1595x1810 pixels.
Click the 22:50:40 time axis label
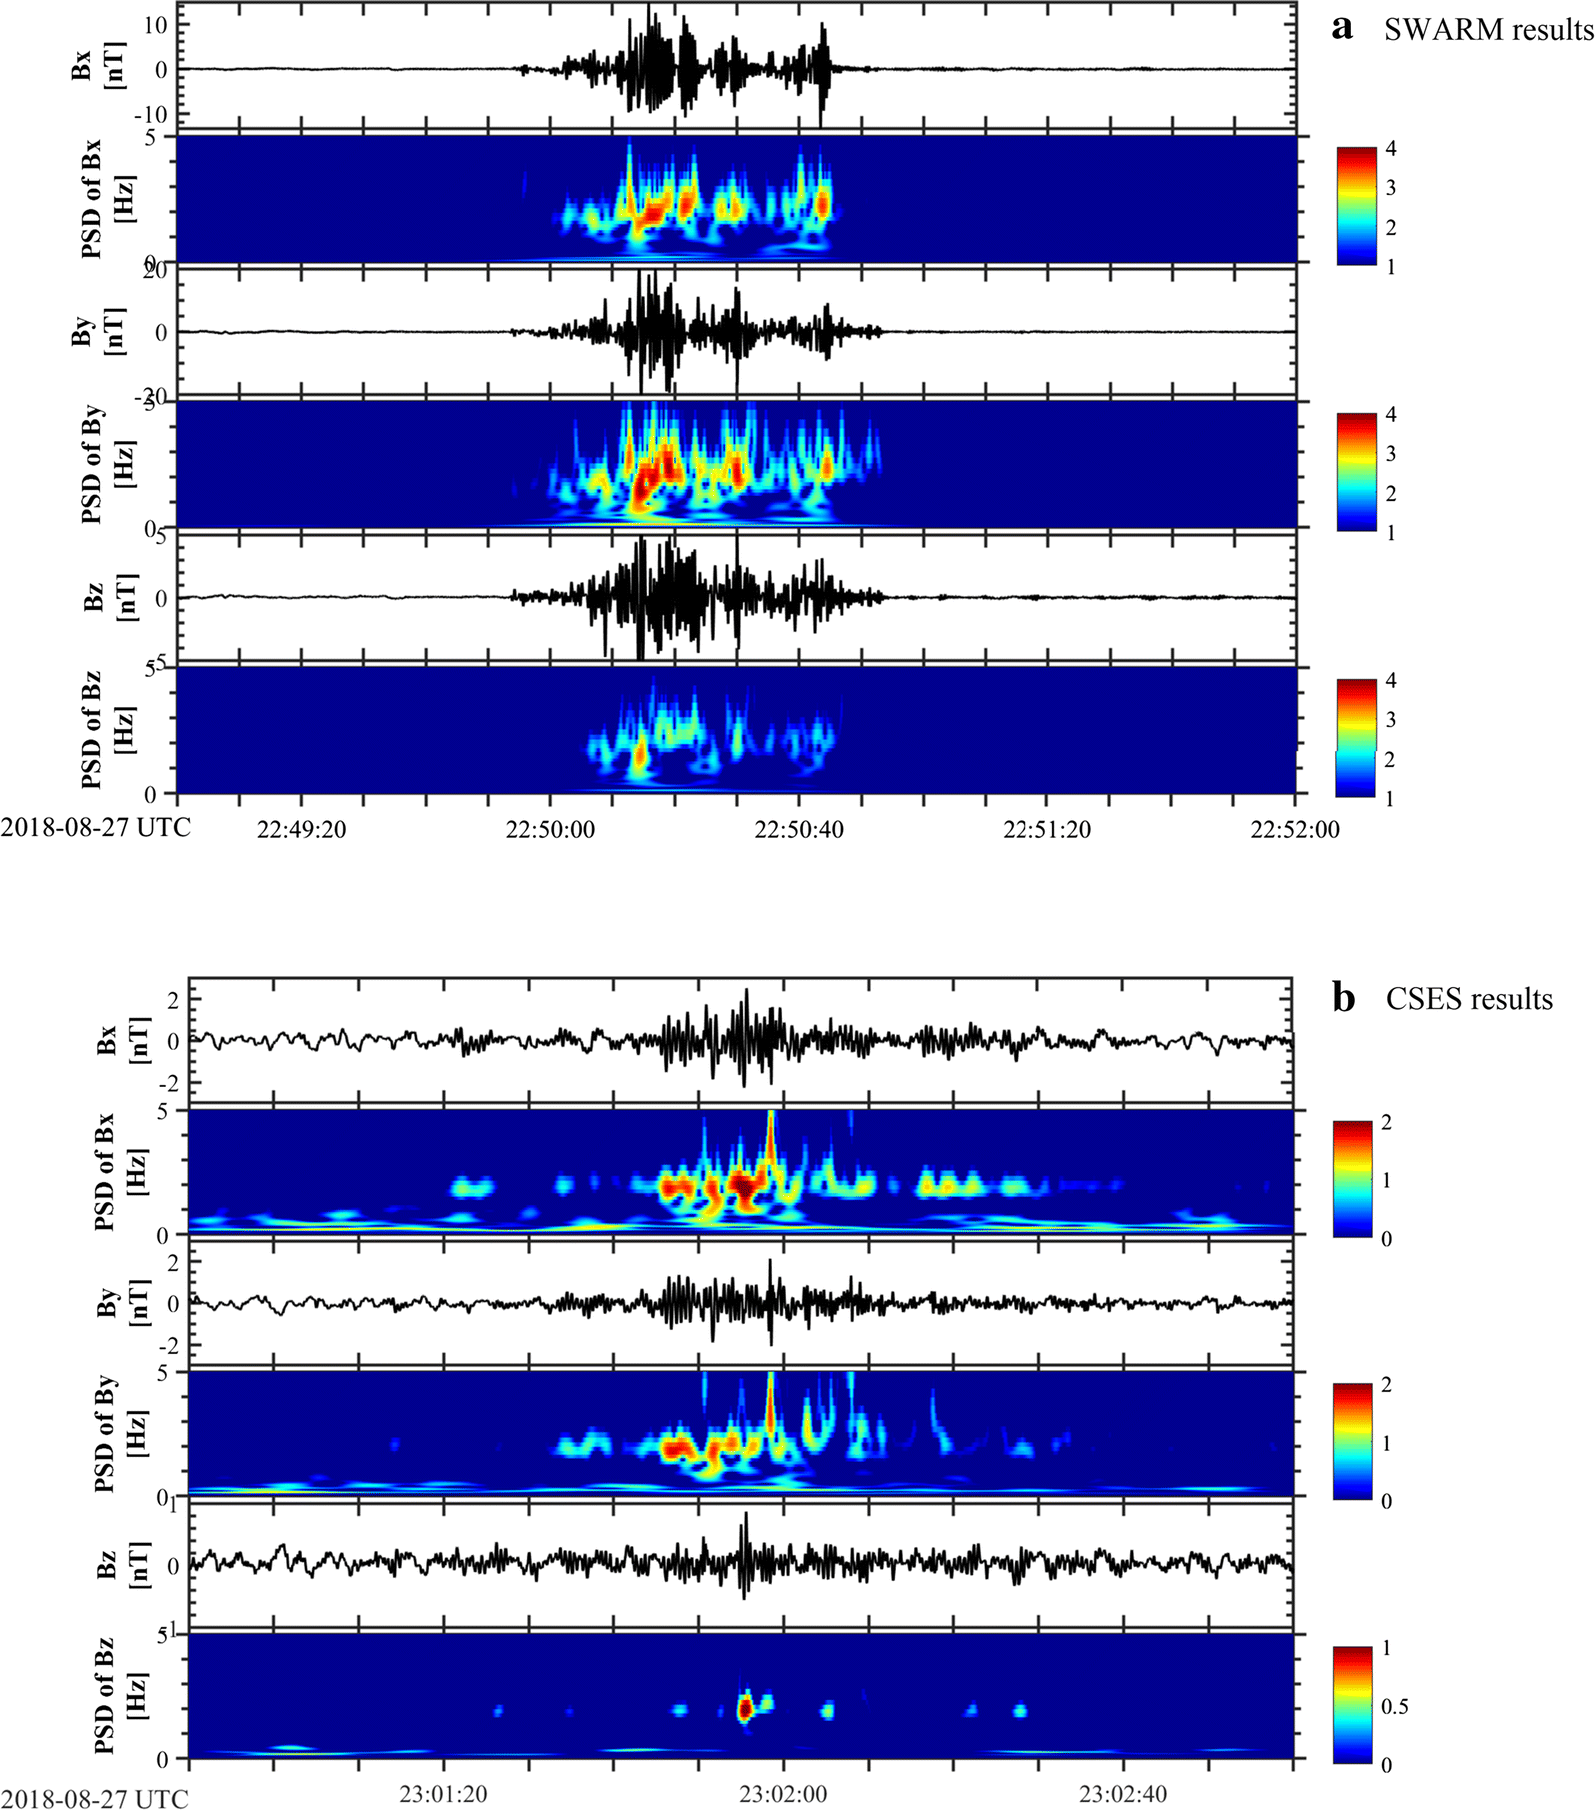(798, 829)
